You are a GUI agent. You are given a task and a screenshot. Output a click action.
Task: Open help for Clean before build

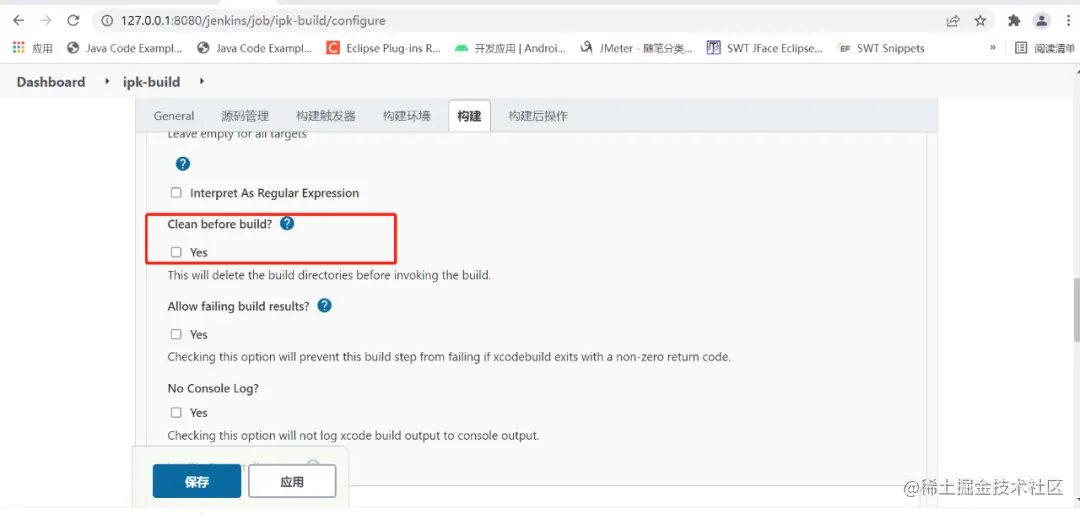click(287, 223)
